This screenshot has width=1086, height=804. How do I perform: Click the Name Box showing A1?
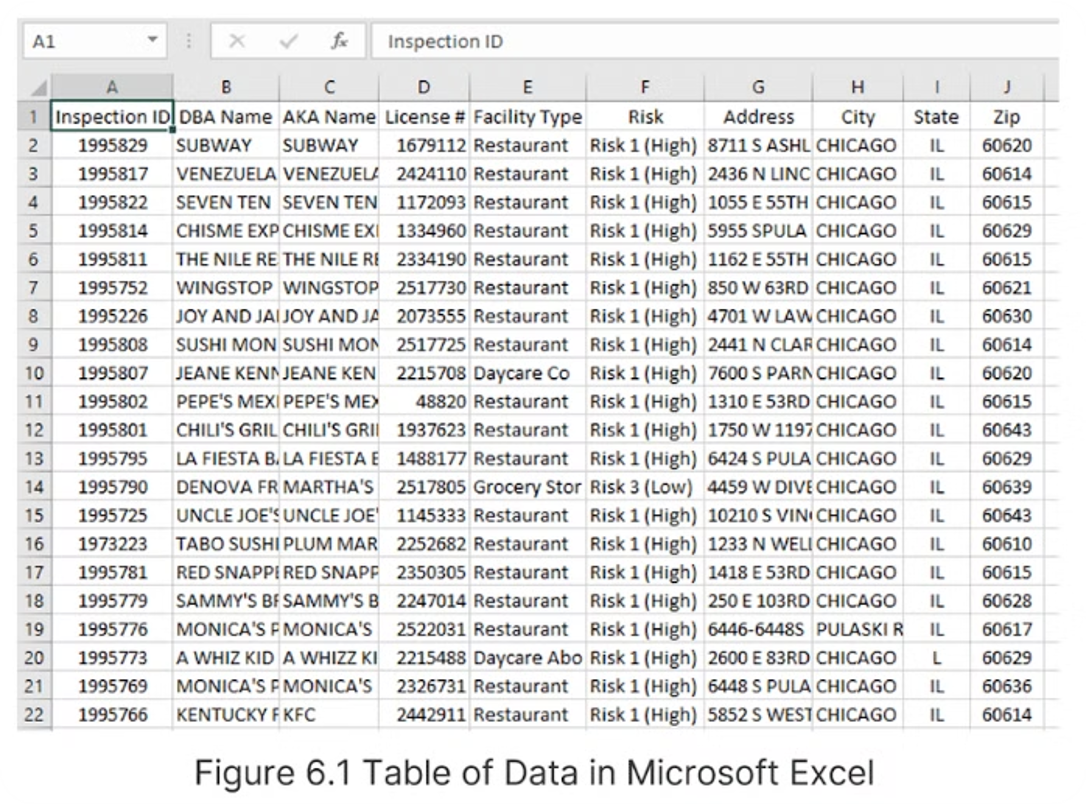(x=94, y=42)
